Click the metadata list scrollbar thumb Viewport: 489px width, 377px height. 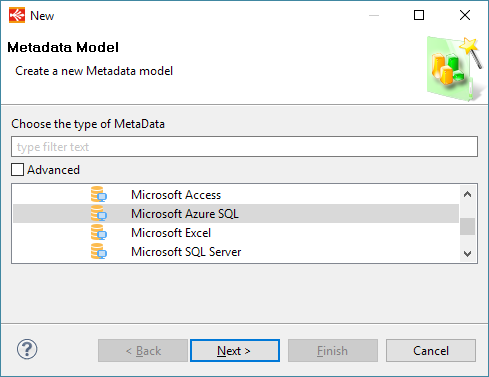[467, 227]
